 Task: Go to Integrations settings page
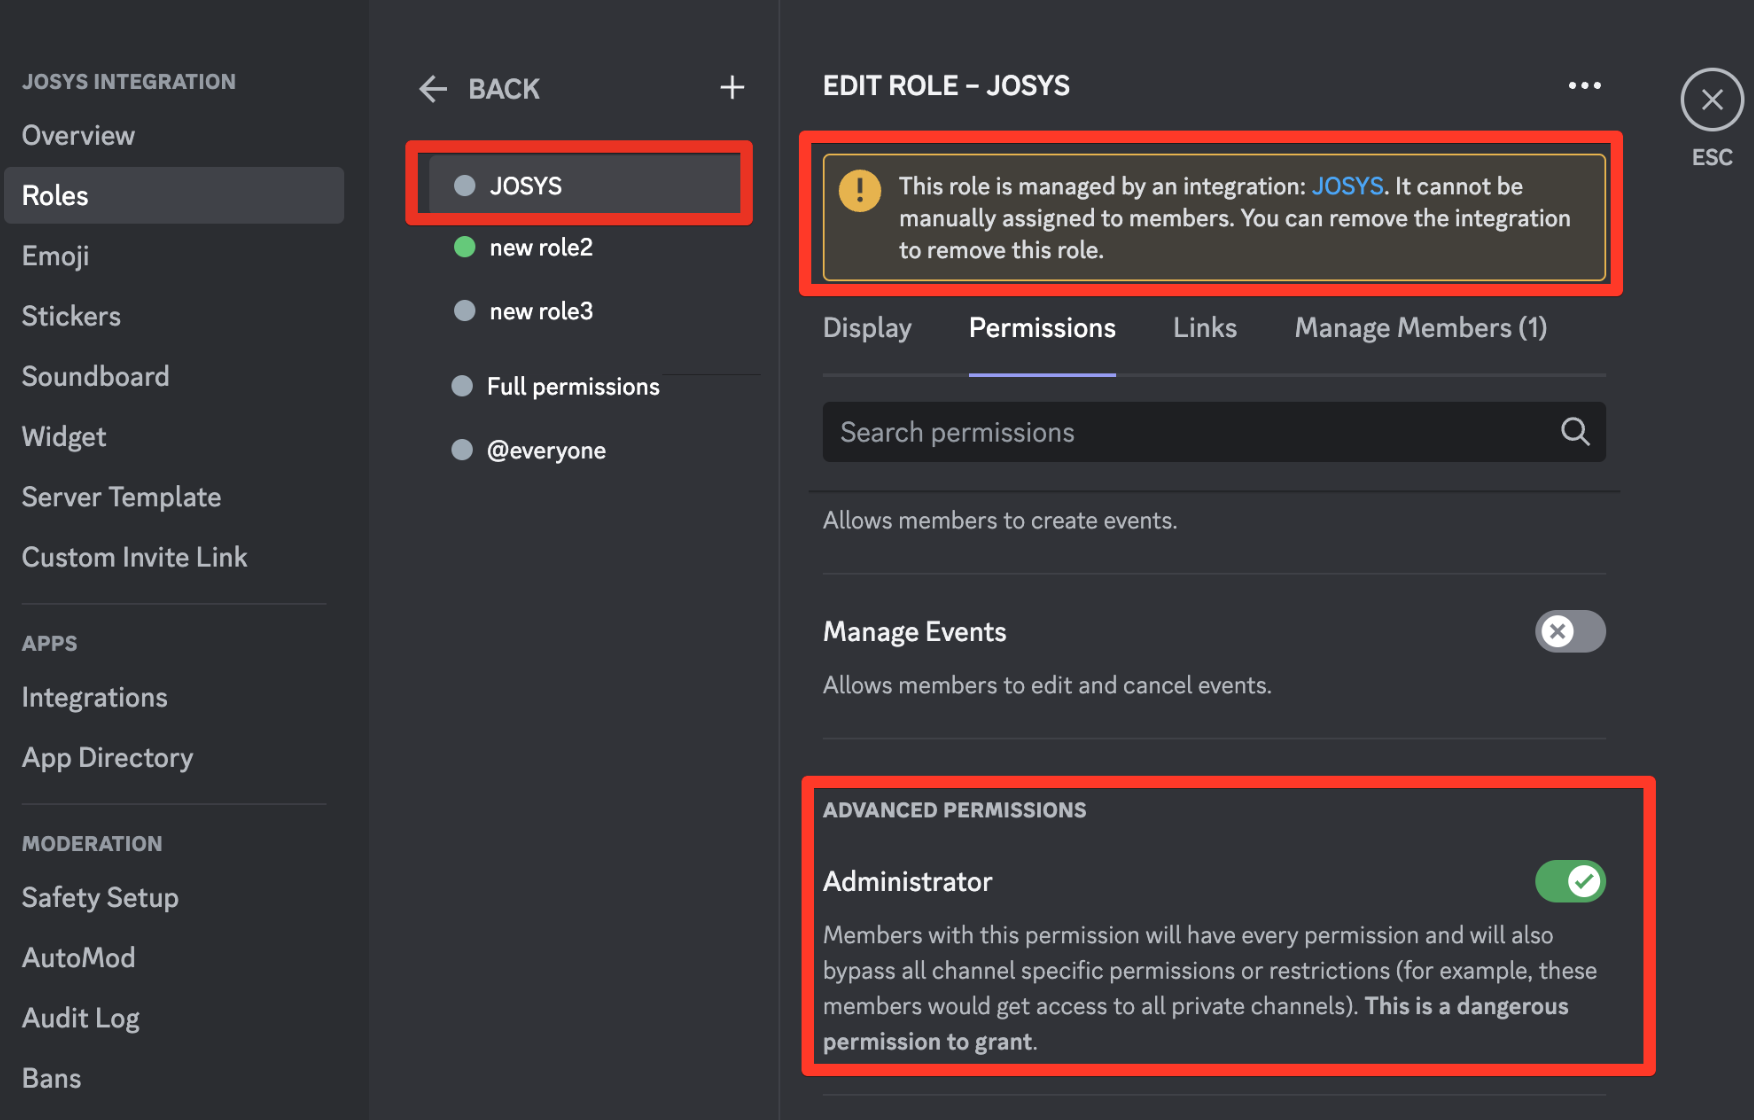(95, 697)
